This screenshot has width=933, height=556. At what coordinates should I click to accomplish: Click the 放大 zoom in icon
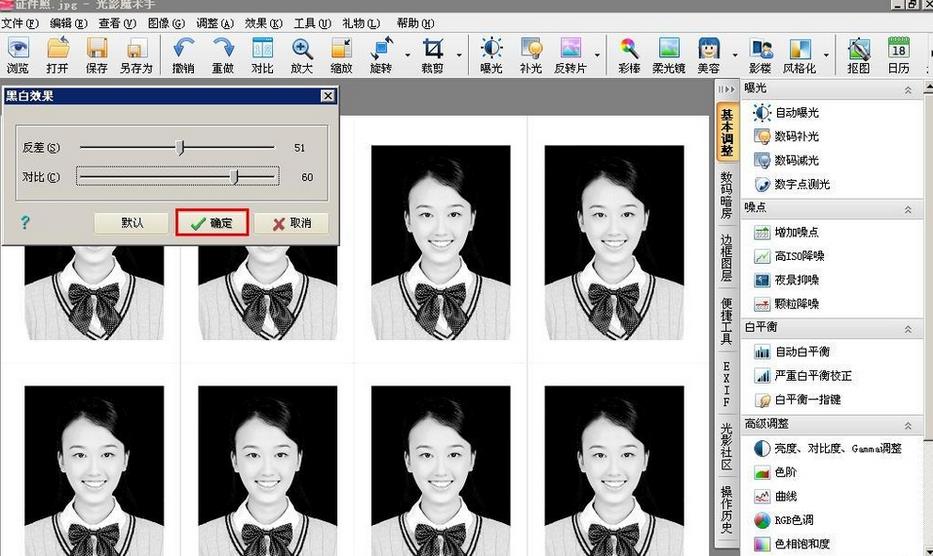coord(302,54)
